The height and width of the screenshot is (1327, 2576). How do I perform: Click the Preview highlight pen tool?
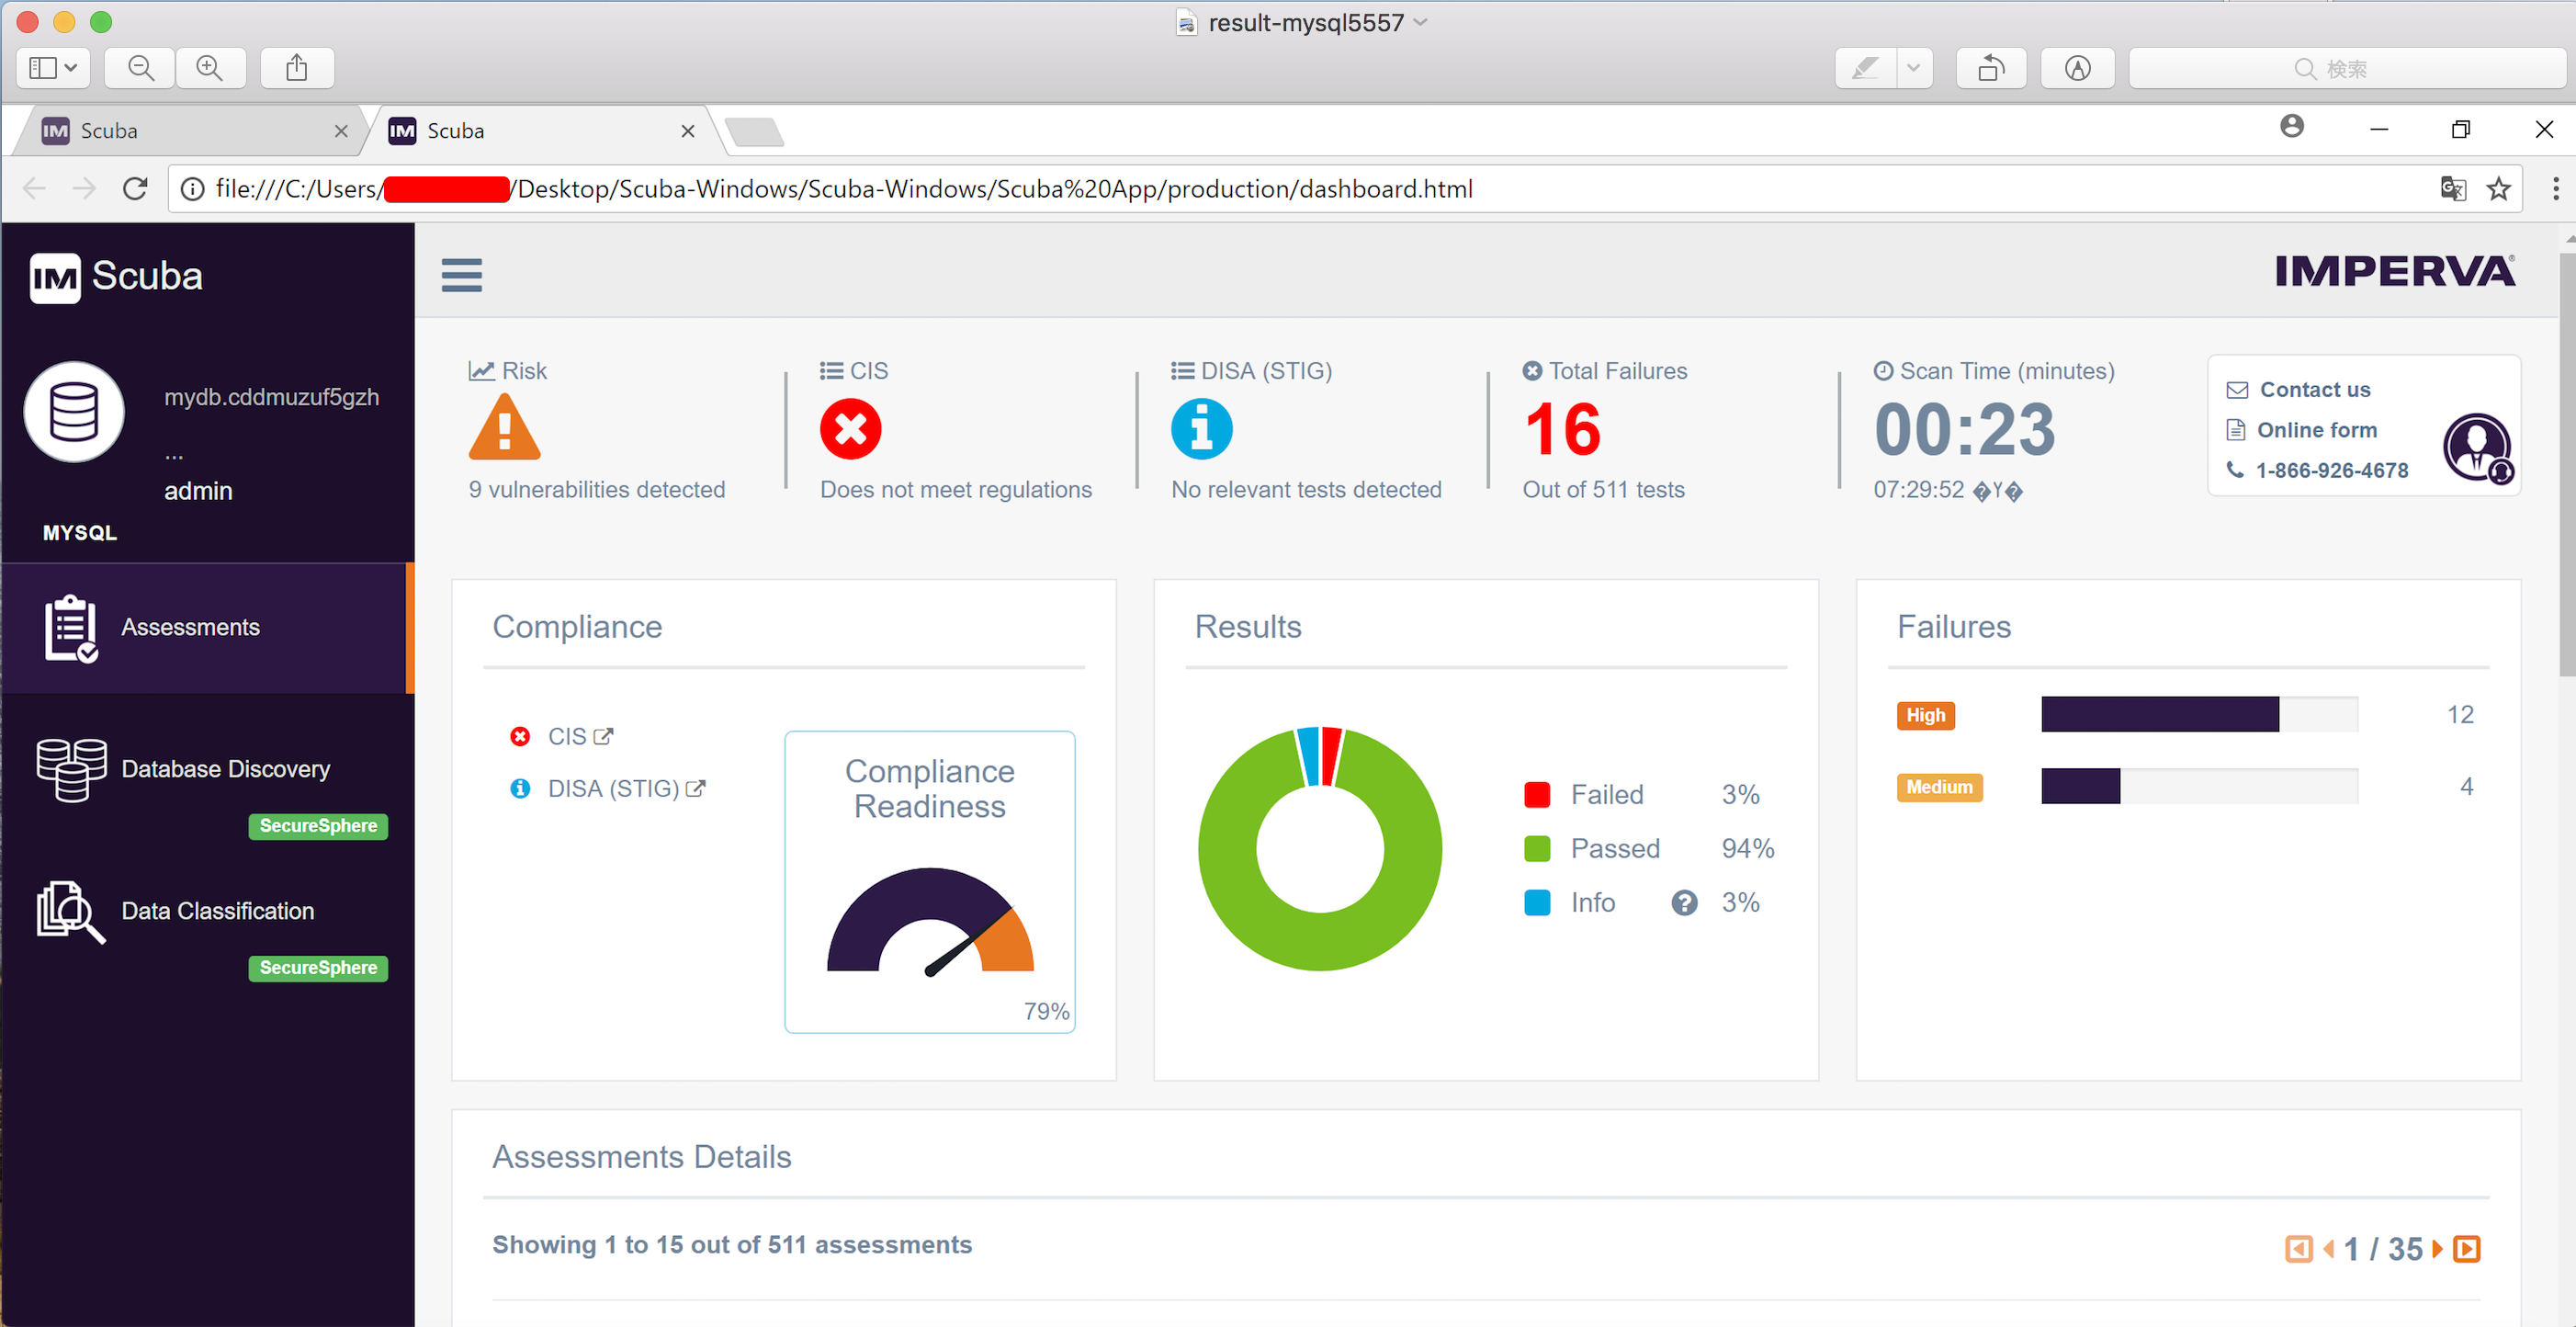[1865, 68]
